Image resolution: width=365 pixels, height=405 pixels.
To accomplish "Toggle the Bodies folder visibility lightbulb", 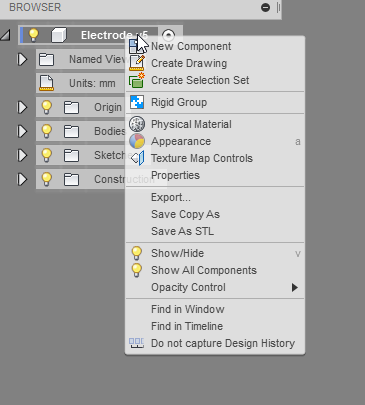I will 46,131.
